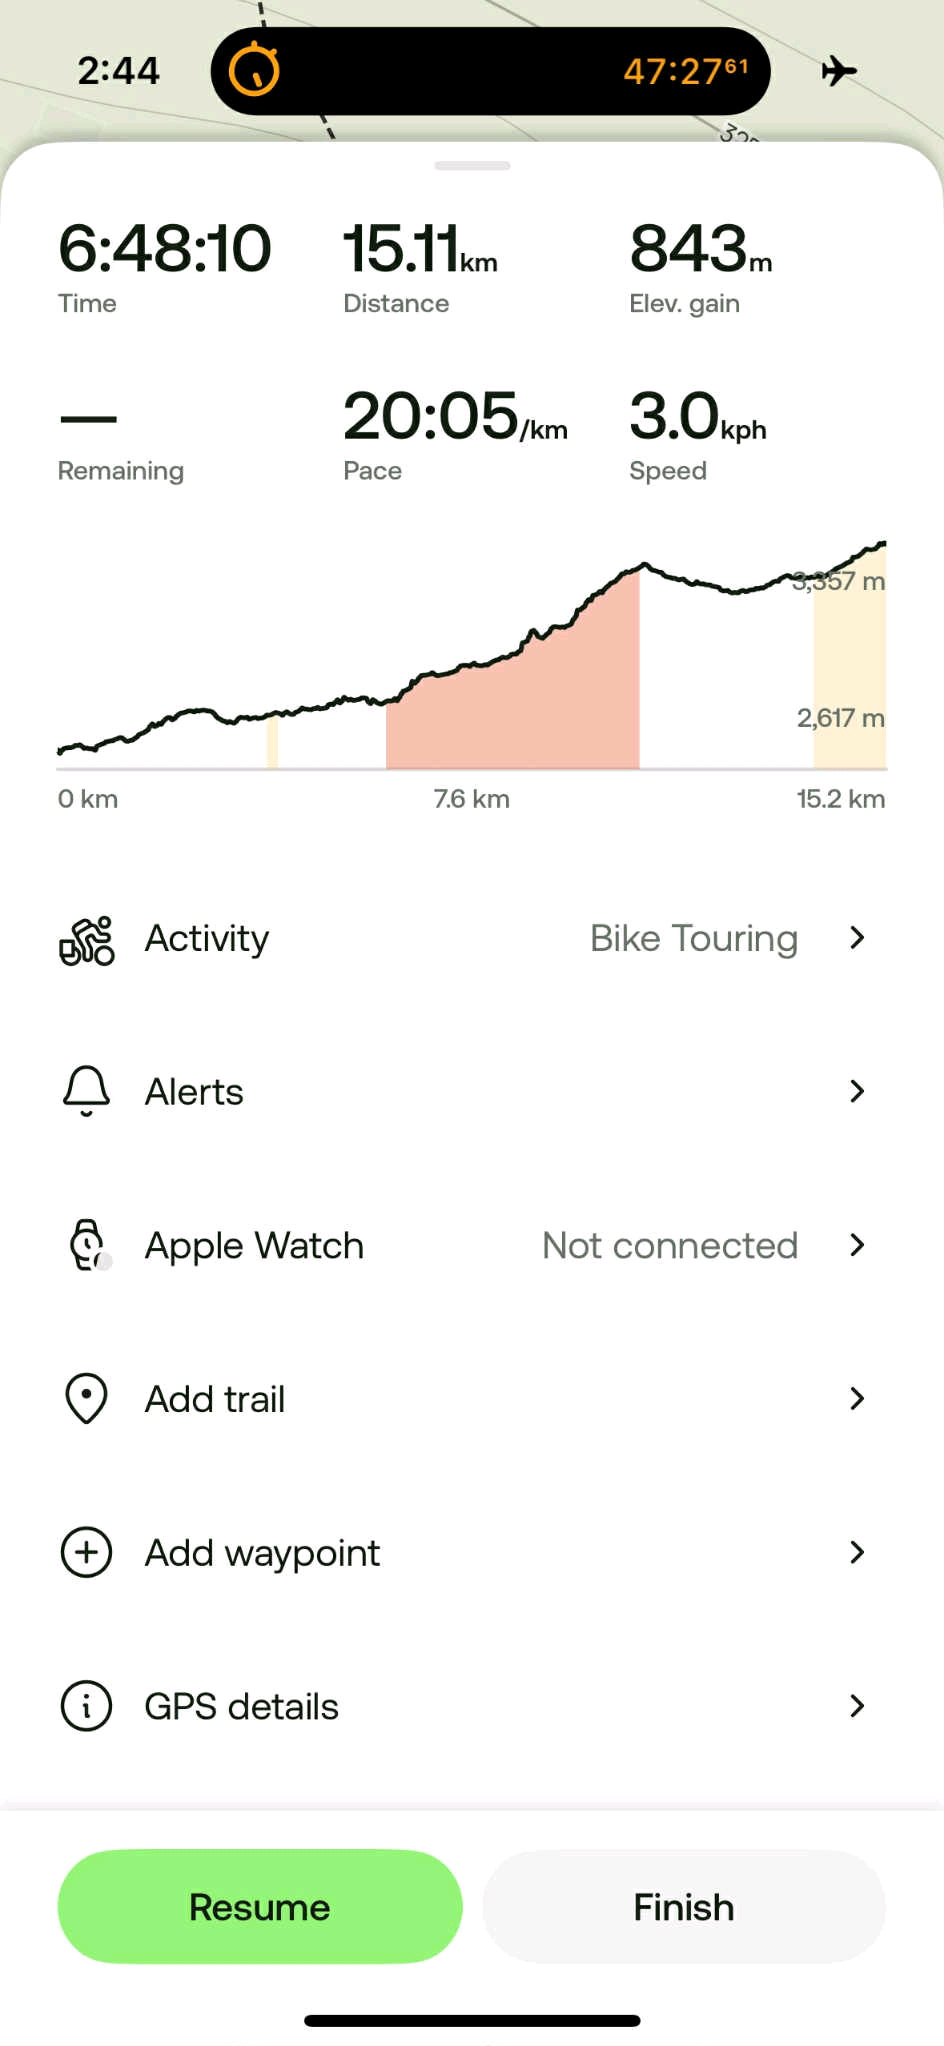
Task: Tap the airplane mode status icon
Action: (839, 71)
